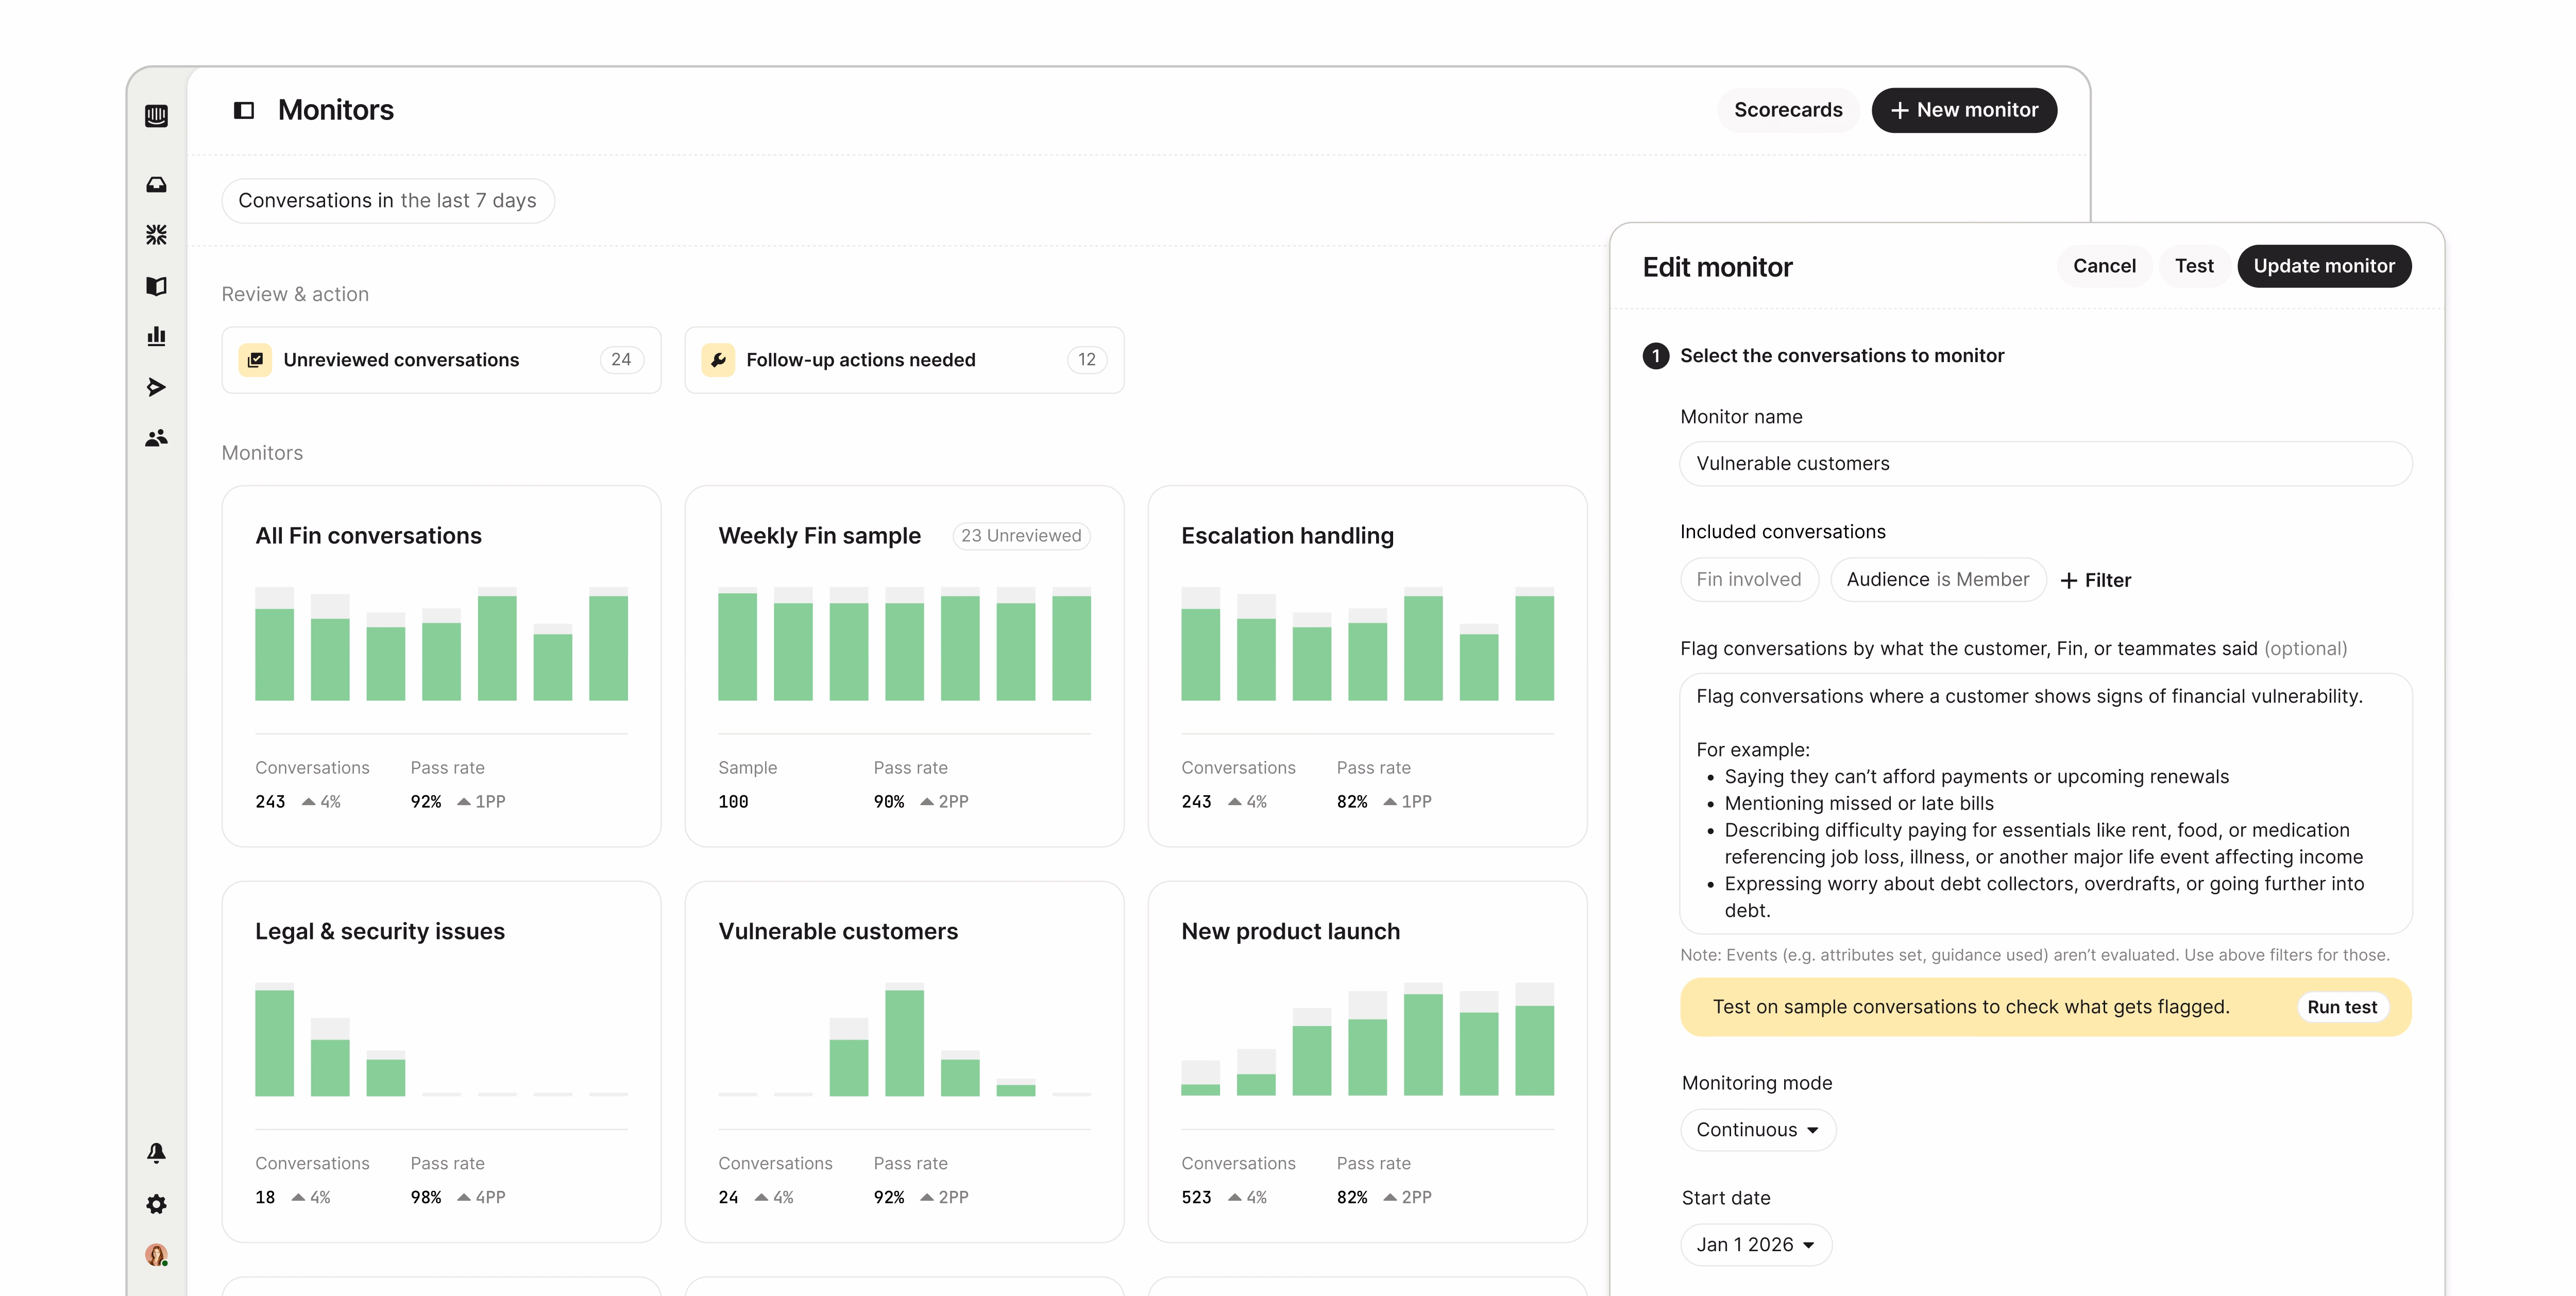Click the Fin AI sparkle sidebar icon

(156, 235)
